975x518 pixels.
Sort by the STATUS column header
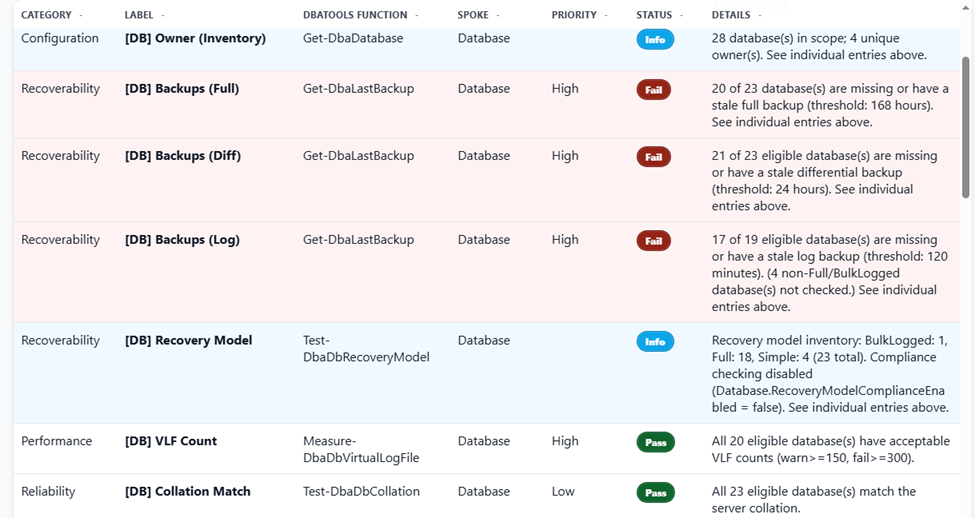654,15
